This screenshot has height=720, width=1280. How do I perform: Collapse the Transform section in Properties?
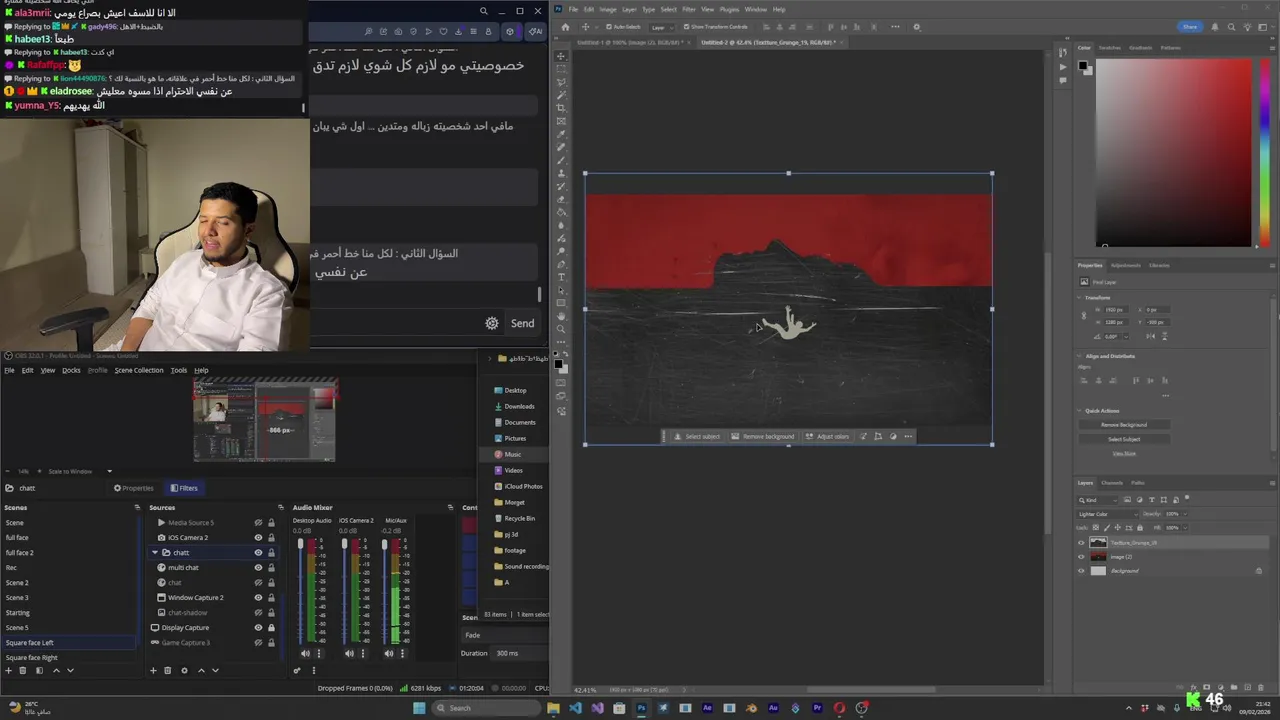1080,298
